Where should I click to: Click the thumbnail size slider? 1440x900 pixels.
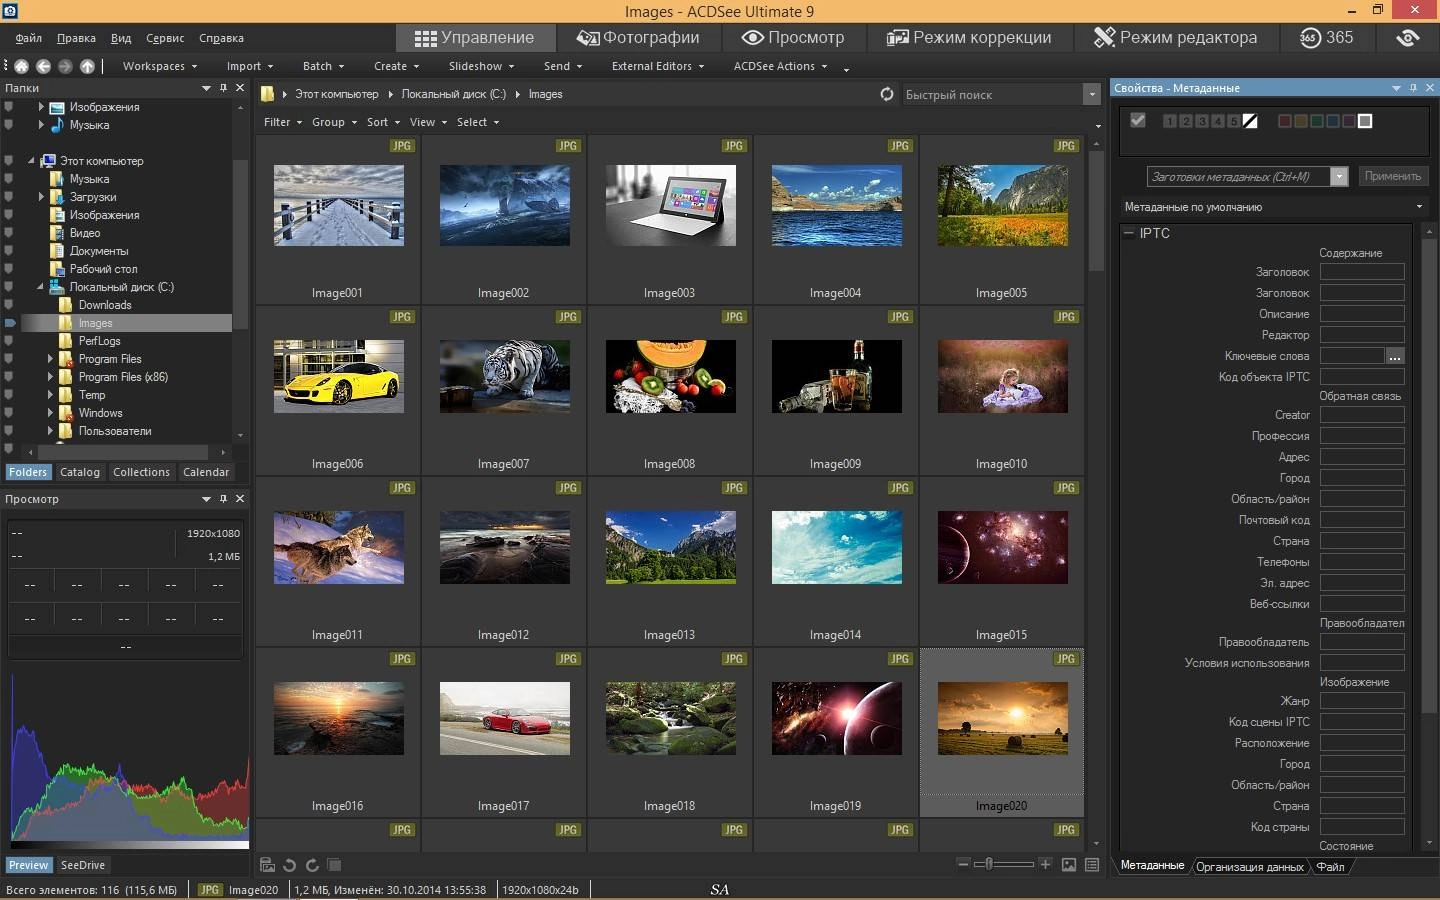click(1003, 863)
